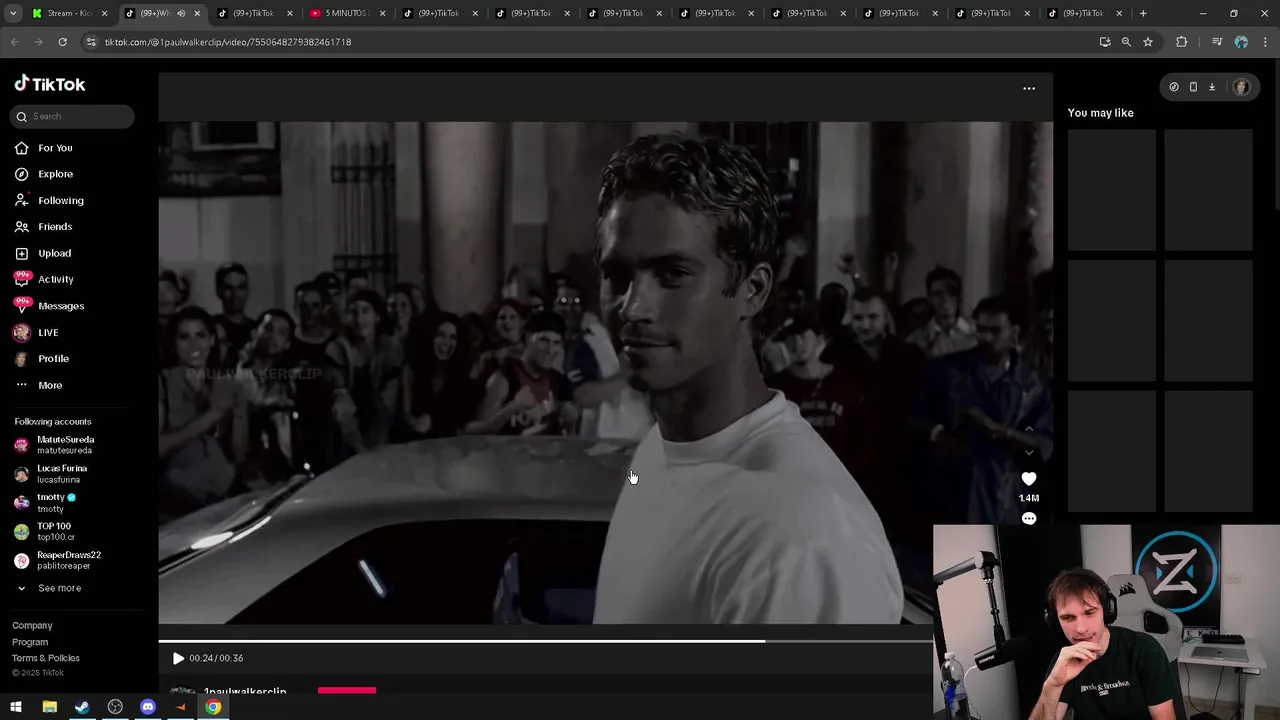The width and height of the screenshot is (1280, 720).
Task: Open the Windows Start menu
Action: 16,707
